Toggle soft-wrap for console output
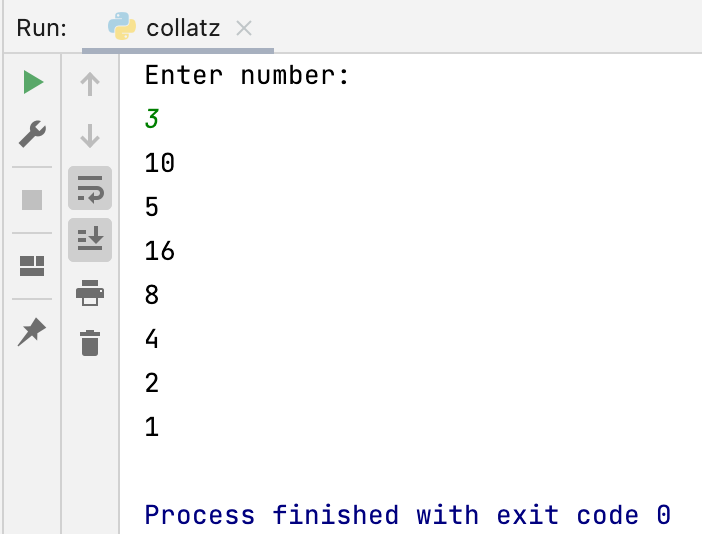 90,188
